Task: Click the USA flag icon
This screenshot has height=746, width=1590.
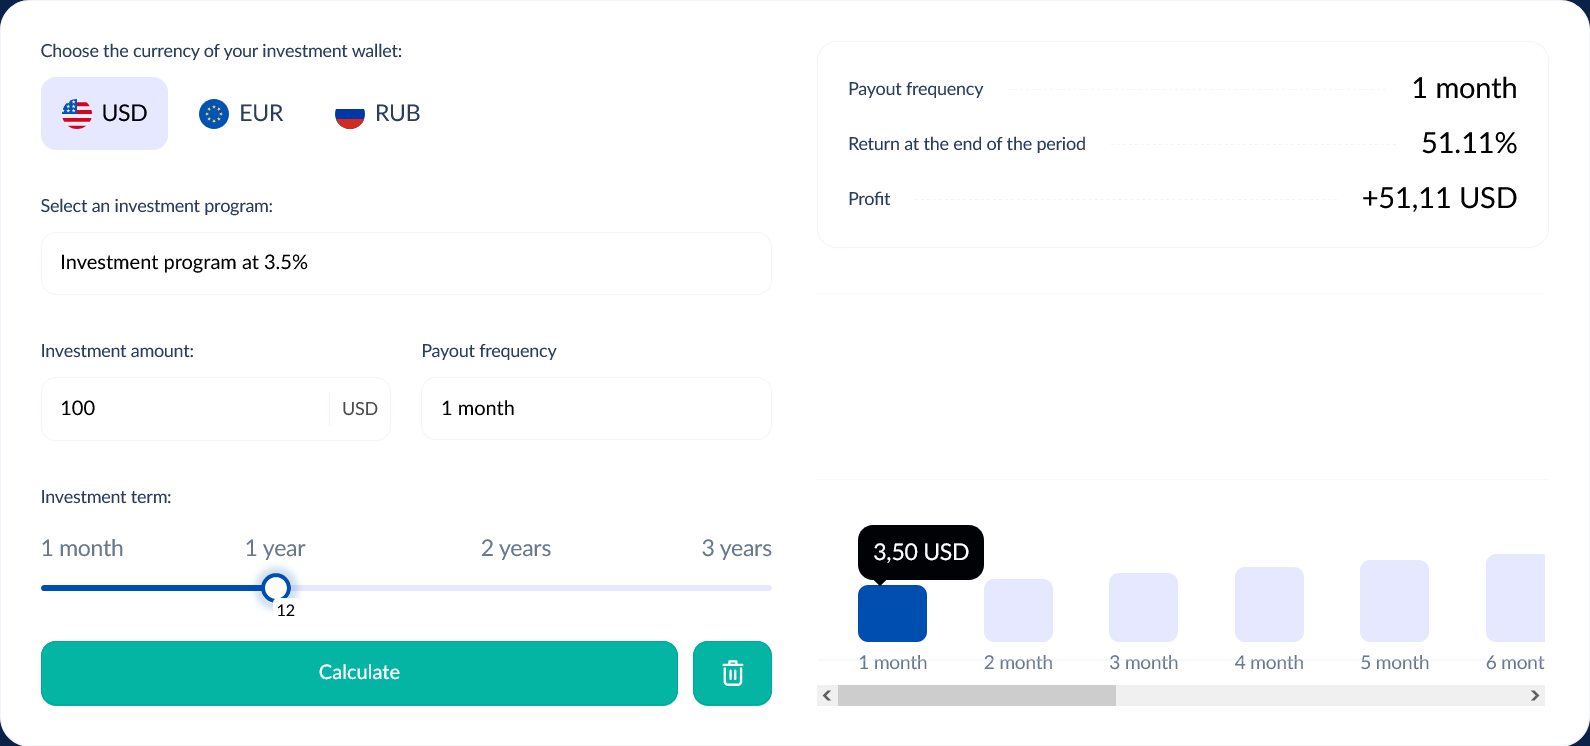Action: 77,114
